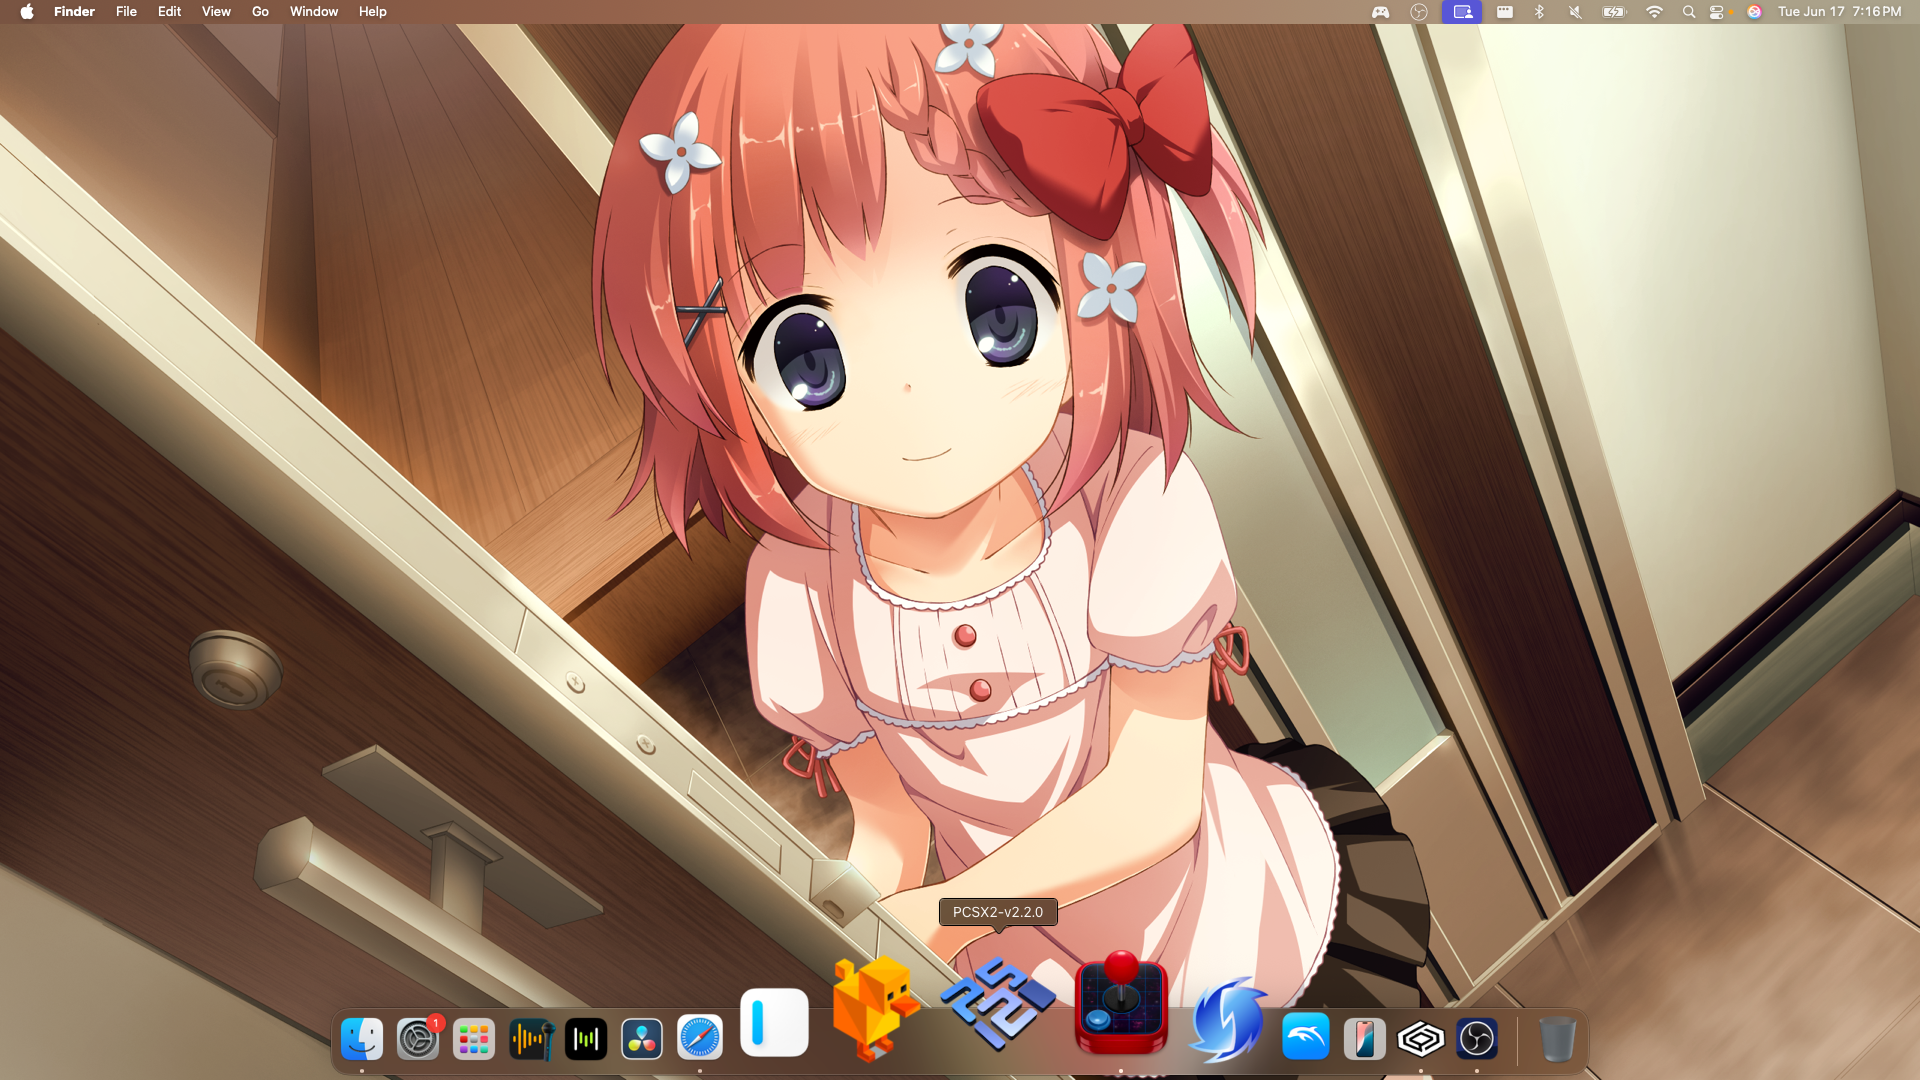This screenshot has width=1920, height=1080.
Task: Open Launchpad in the Dock
Action: tap(474, 1040)
